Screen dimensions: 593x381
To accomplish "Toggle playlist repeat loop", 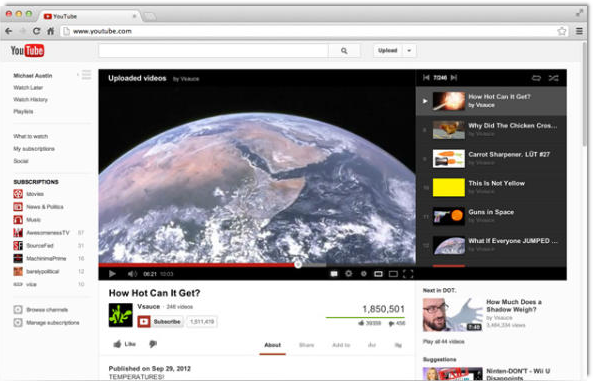I will tap(536, 78).
